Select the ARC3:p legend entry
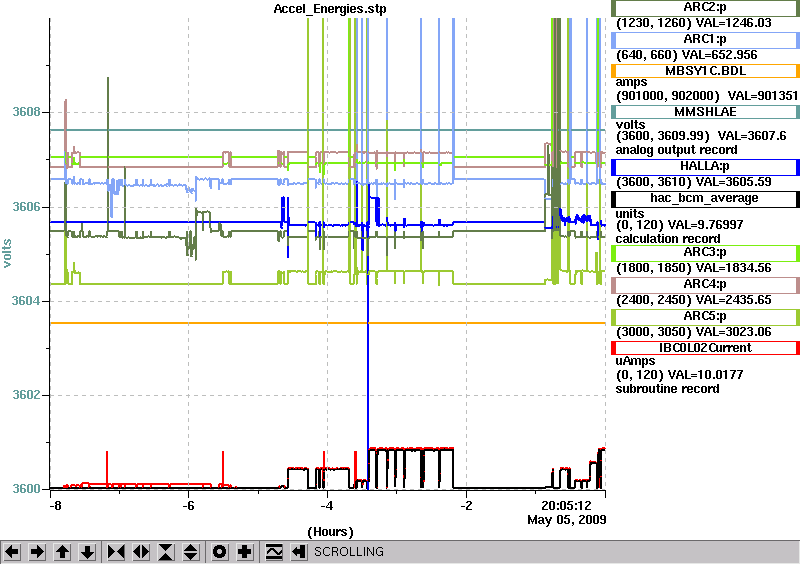The height and width of the screenshot is (564, 800). (x=705, y=252)
